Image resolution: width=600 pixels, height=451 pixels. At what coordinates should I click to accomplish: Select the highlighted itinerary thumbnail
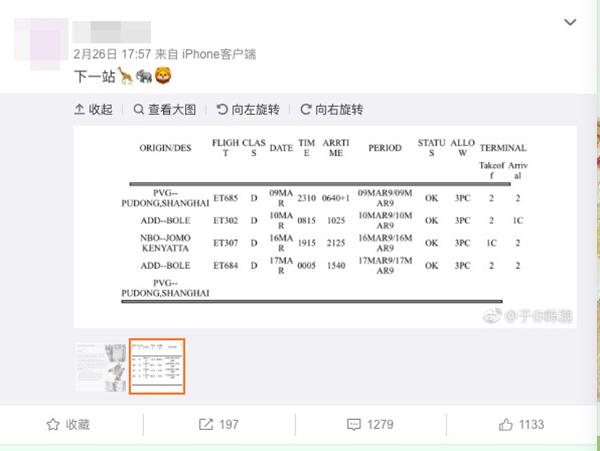pos(157,366)
